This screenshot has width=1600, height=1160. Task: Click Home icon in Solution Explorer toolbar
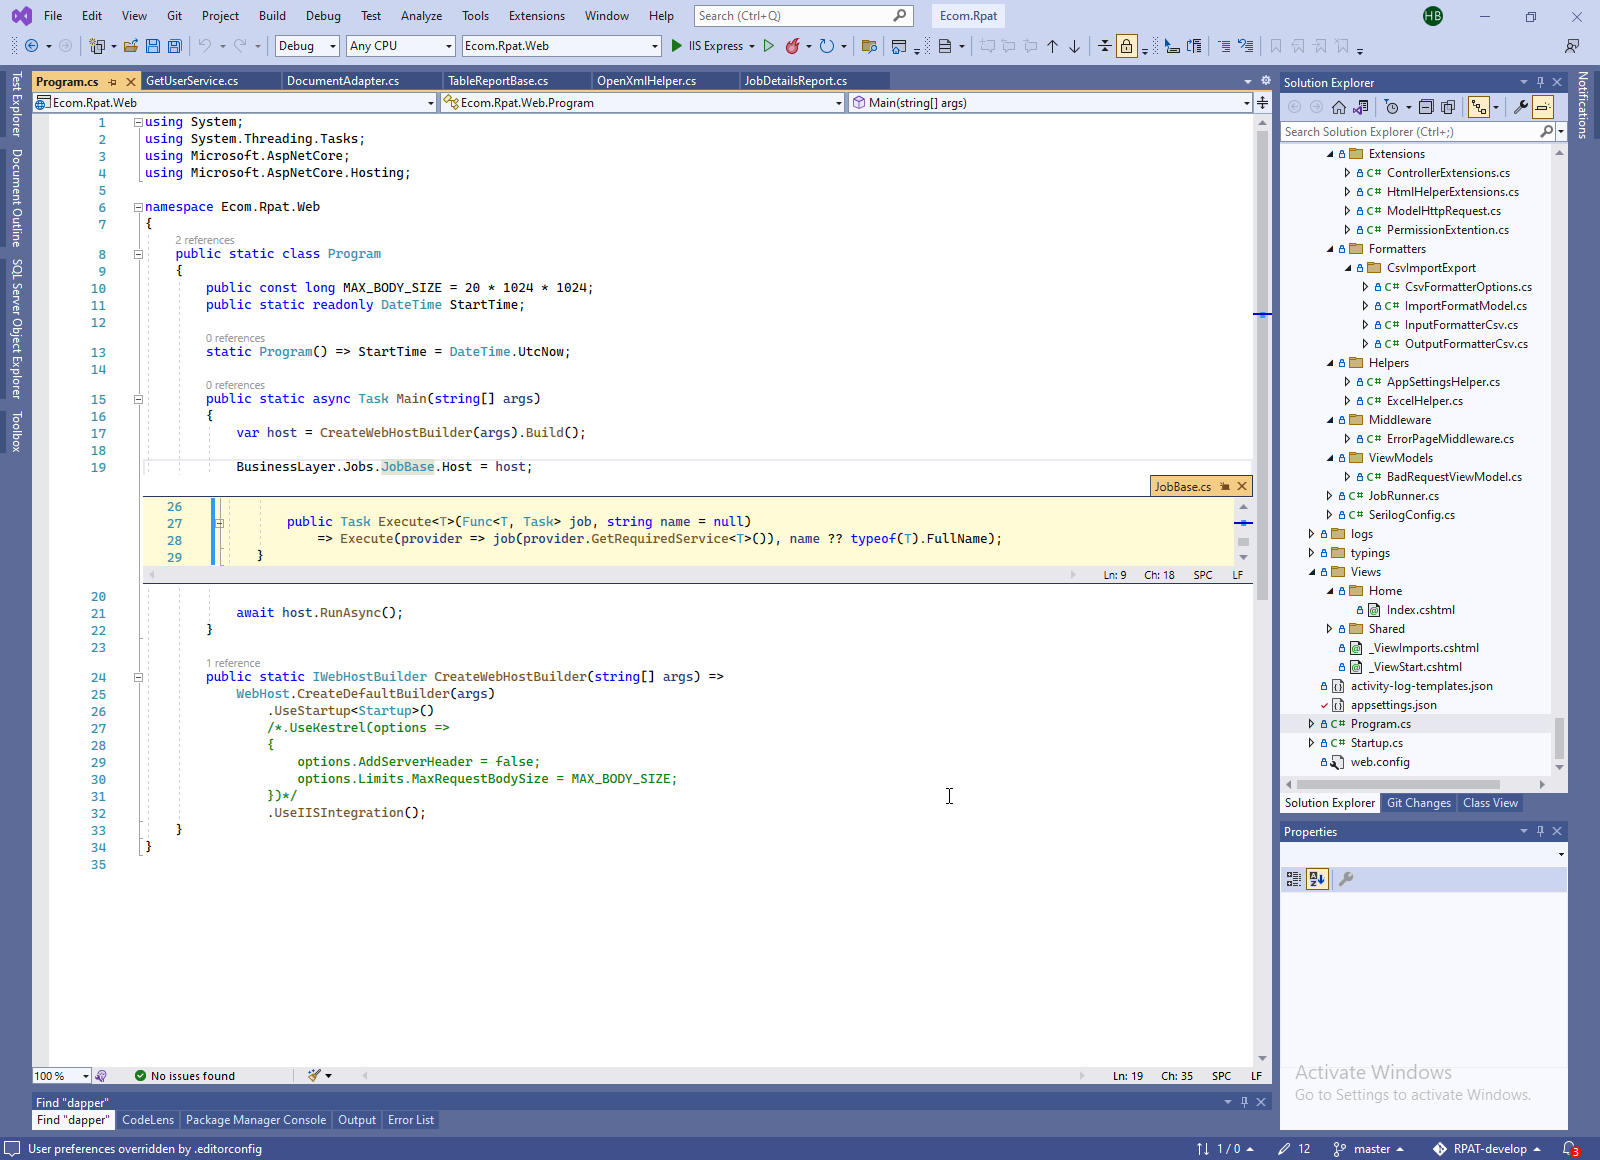(x=1339, y=107)
